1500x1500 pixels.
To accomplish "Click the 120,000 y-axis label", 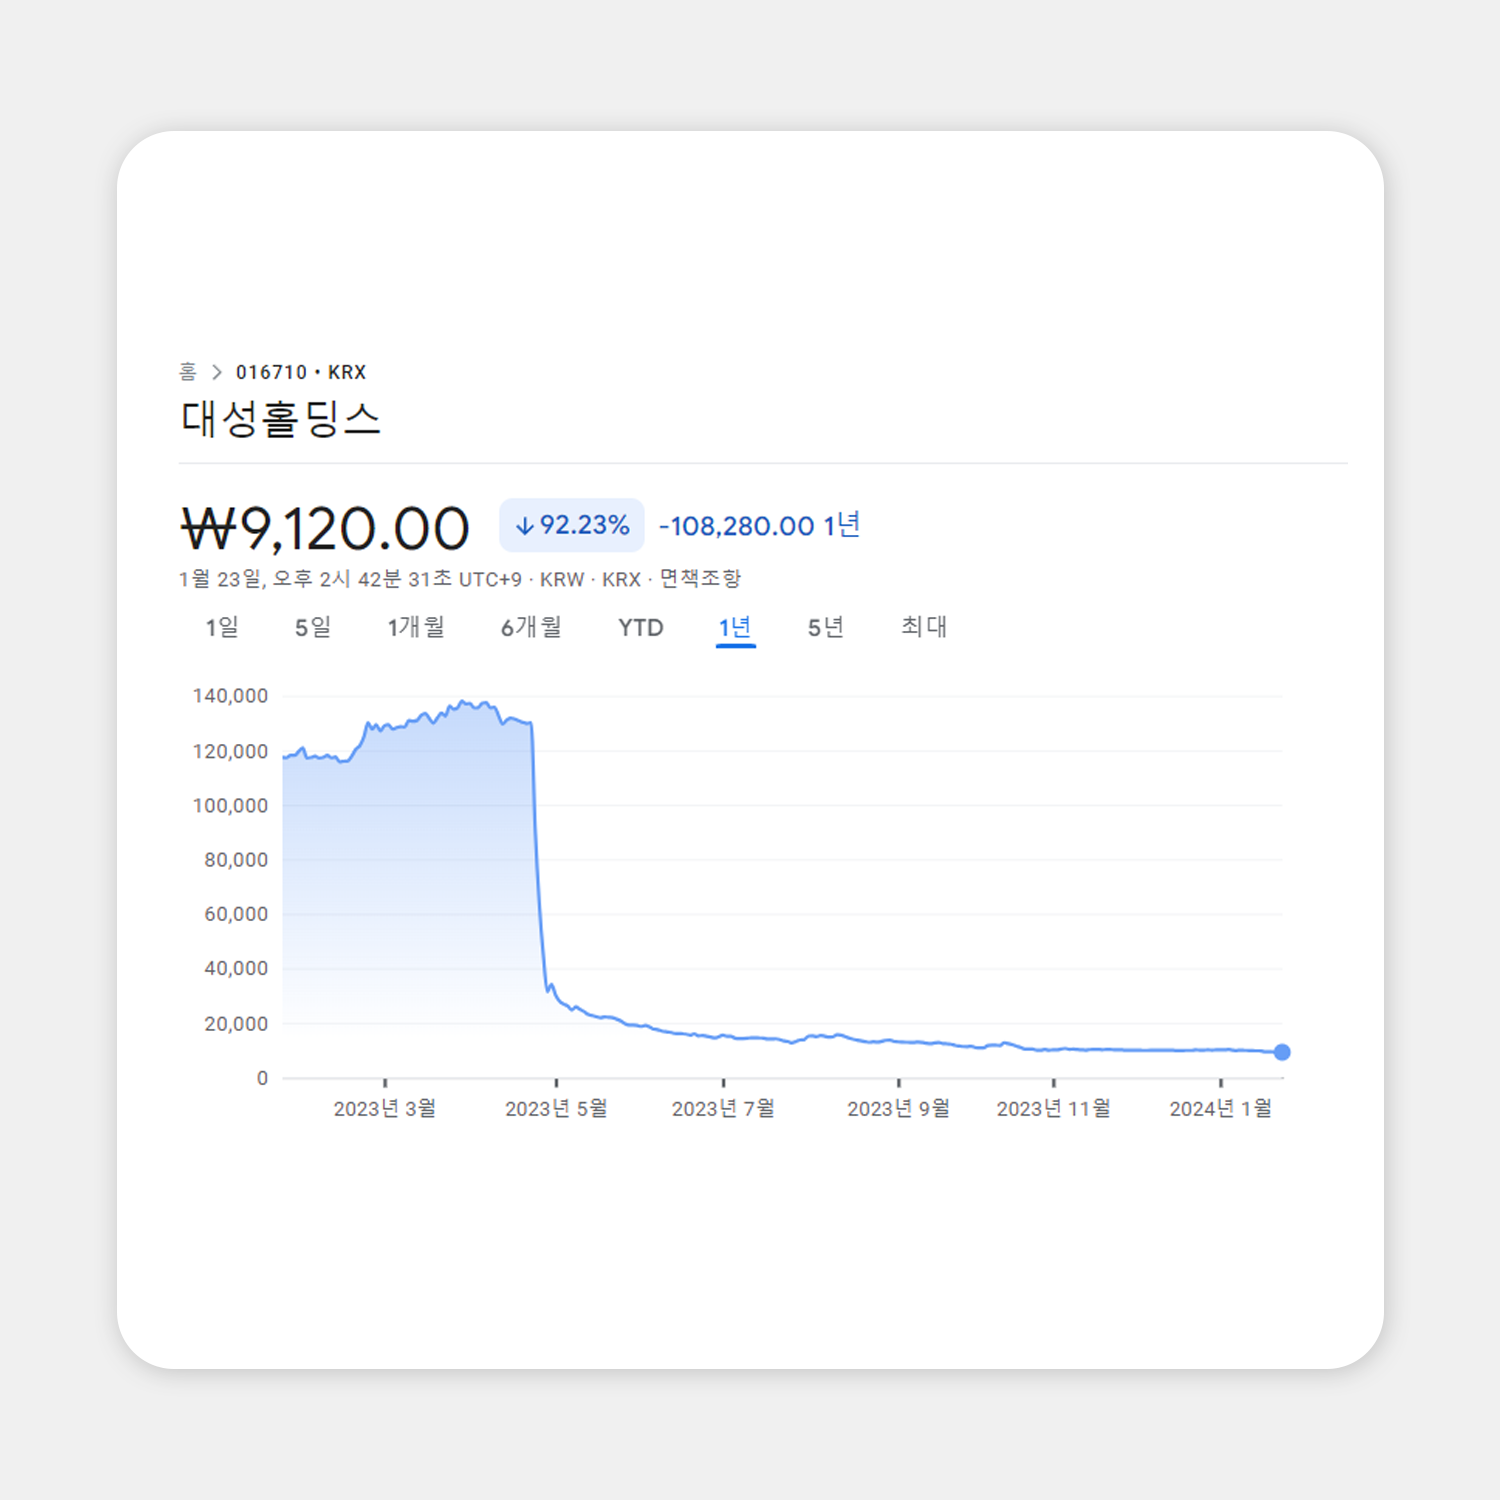I will [x=230, y=751].
